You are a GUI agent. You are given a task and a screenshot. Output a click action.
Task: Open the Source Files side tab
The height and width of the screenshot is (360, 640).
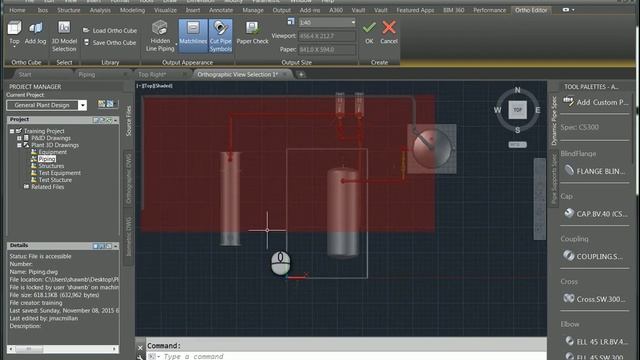pos(129,121)
